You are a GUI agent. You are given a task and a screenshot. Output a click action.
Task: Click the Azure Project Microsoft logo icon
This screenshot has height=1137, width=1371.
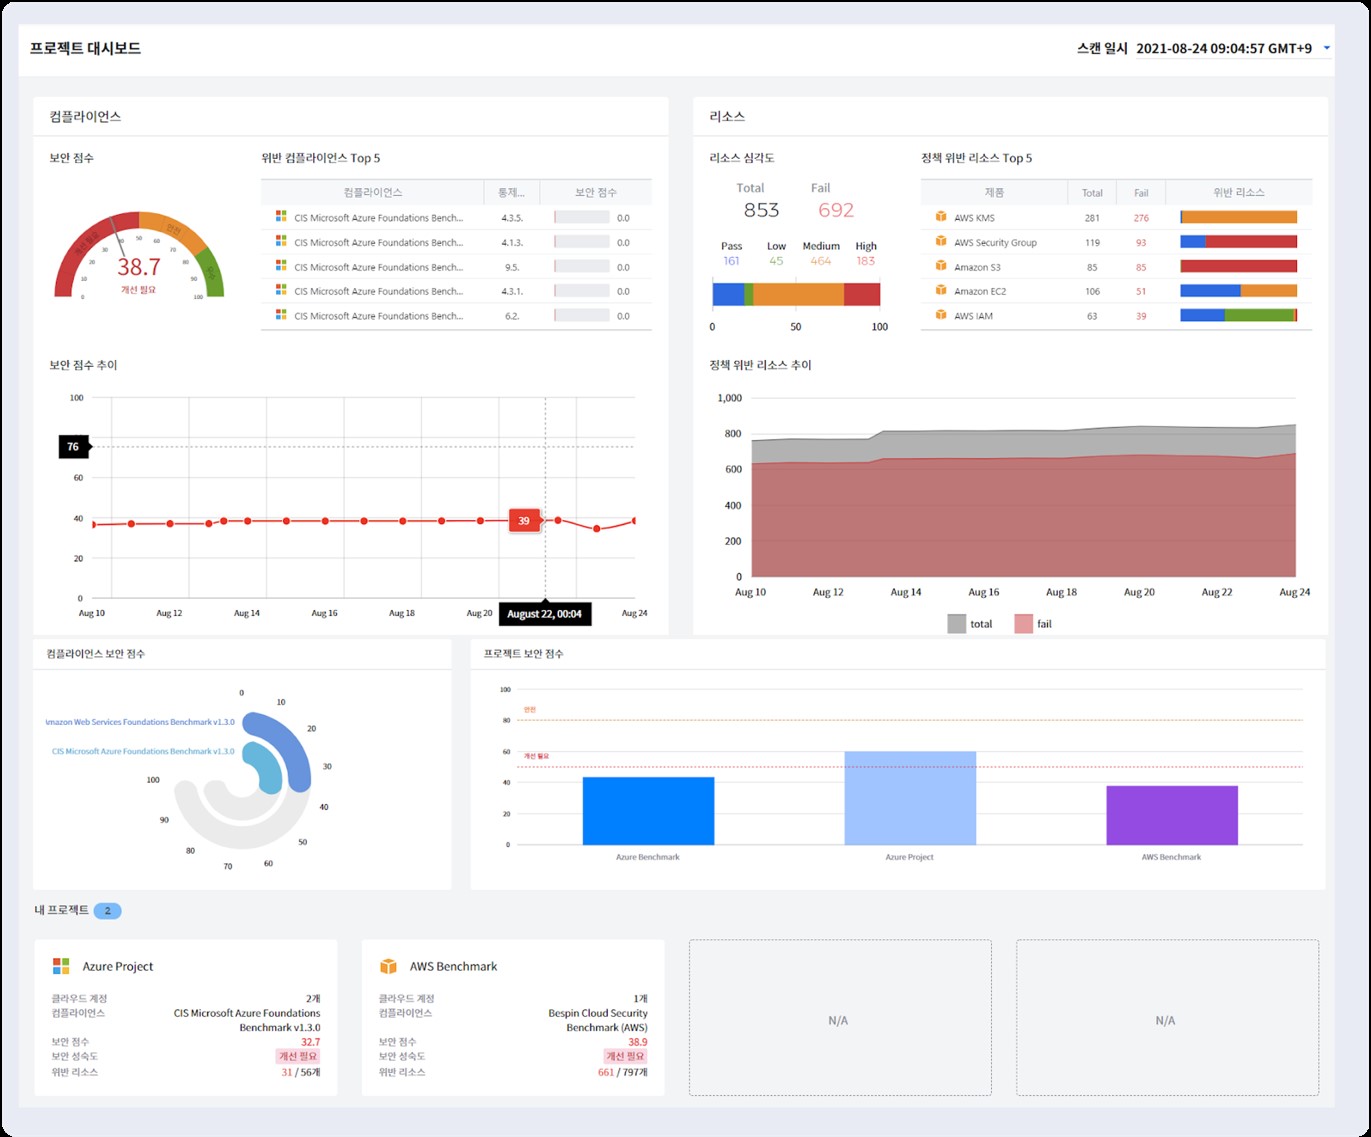click(61, 966)
